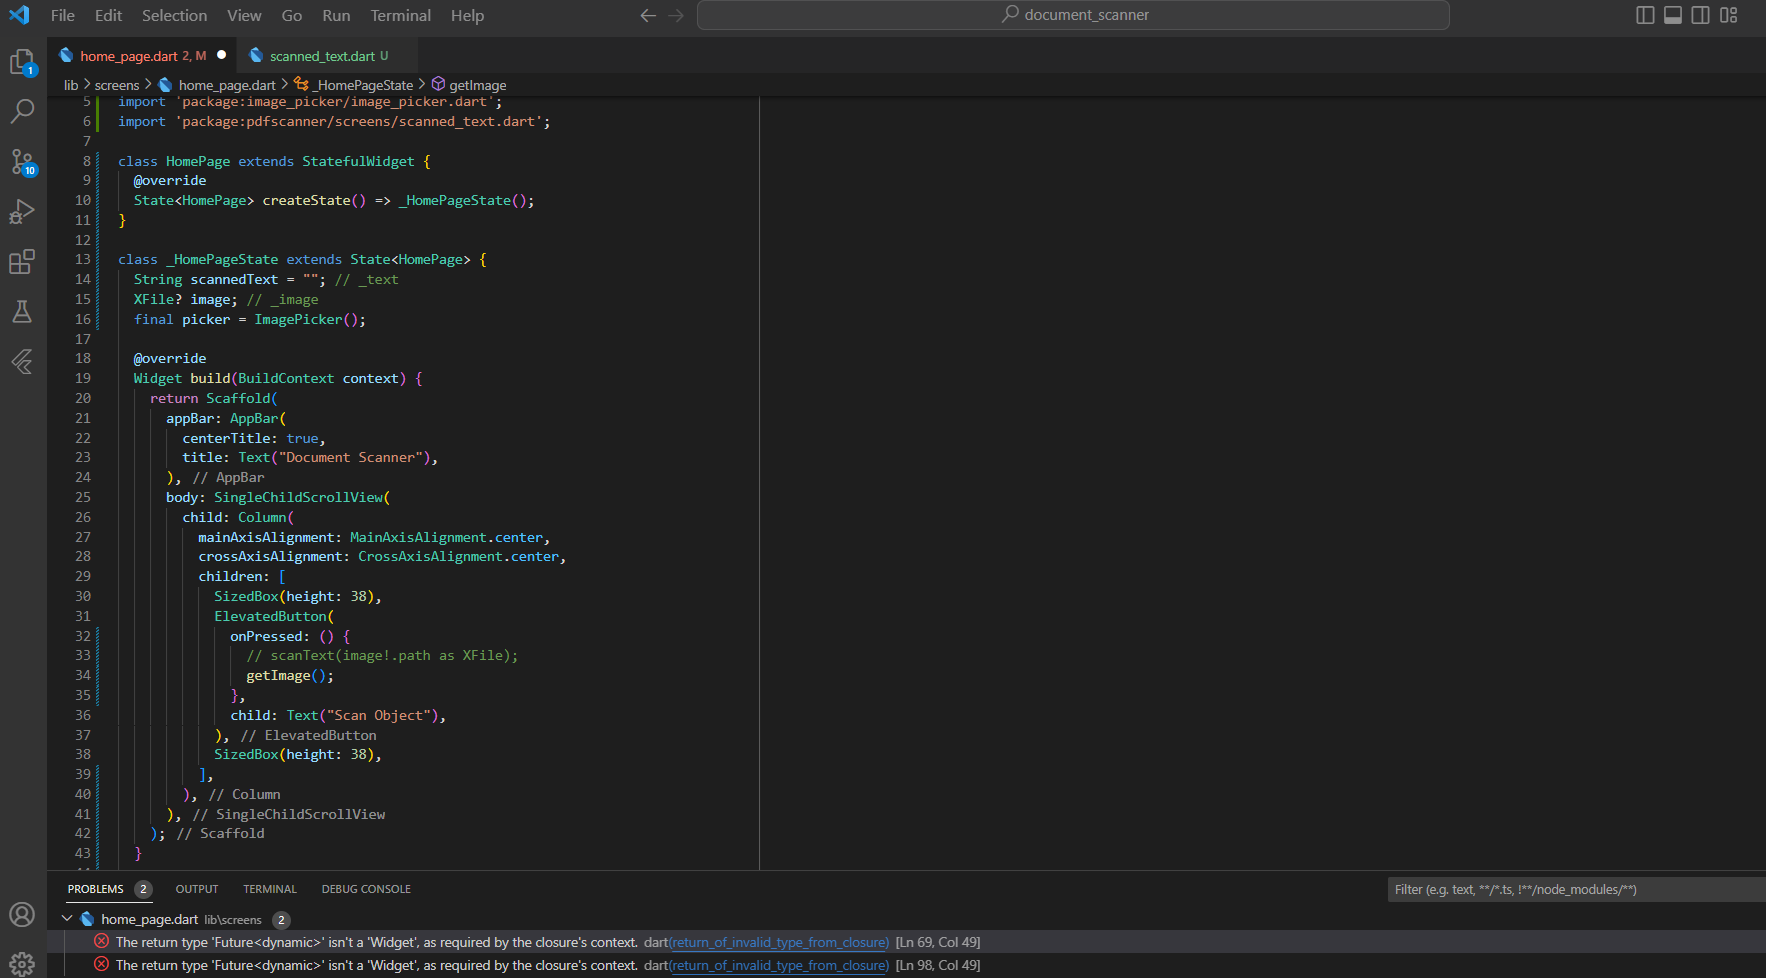
Task: Open the Edit menu
Action: (x=108, y=15)
